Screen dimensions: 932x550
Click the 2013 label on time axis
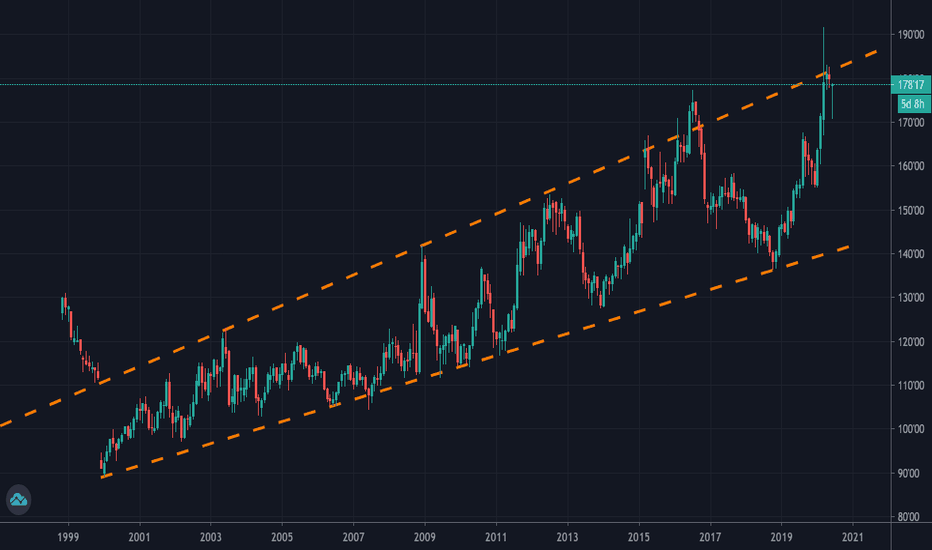click(567, 537)
